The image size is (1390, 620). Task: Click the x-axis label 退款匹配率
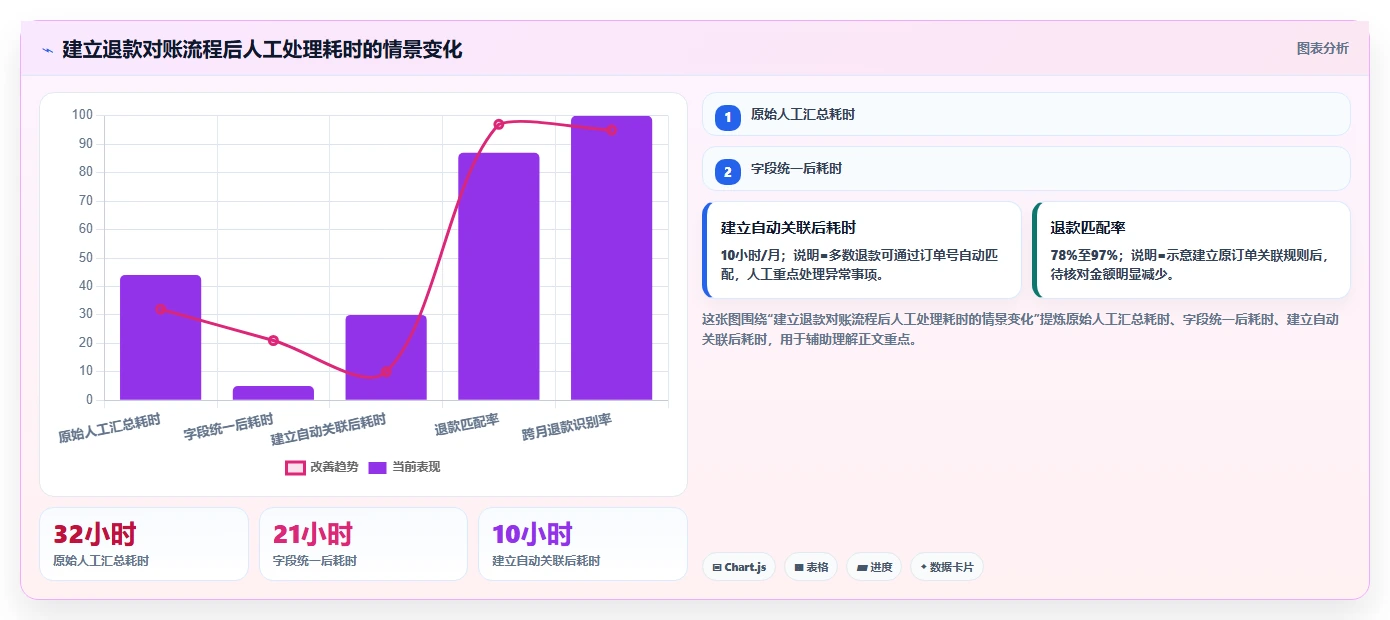point(467,425)
